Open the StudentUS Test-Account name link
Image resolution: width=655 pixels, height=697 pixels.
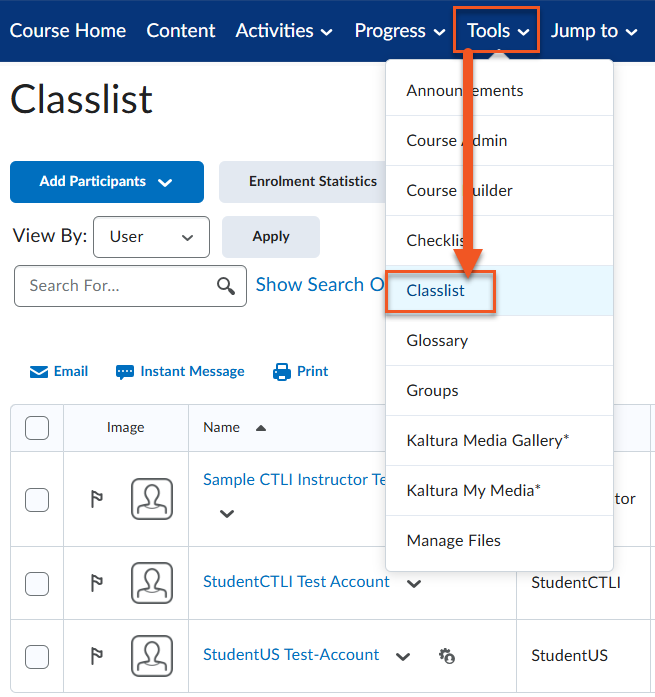pos(291,655)
